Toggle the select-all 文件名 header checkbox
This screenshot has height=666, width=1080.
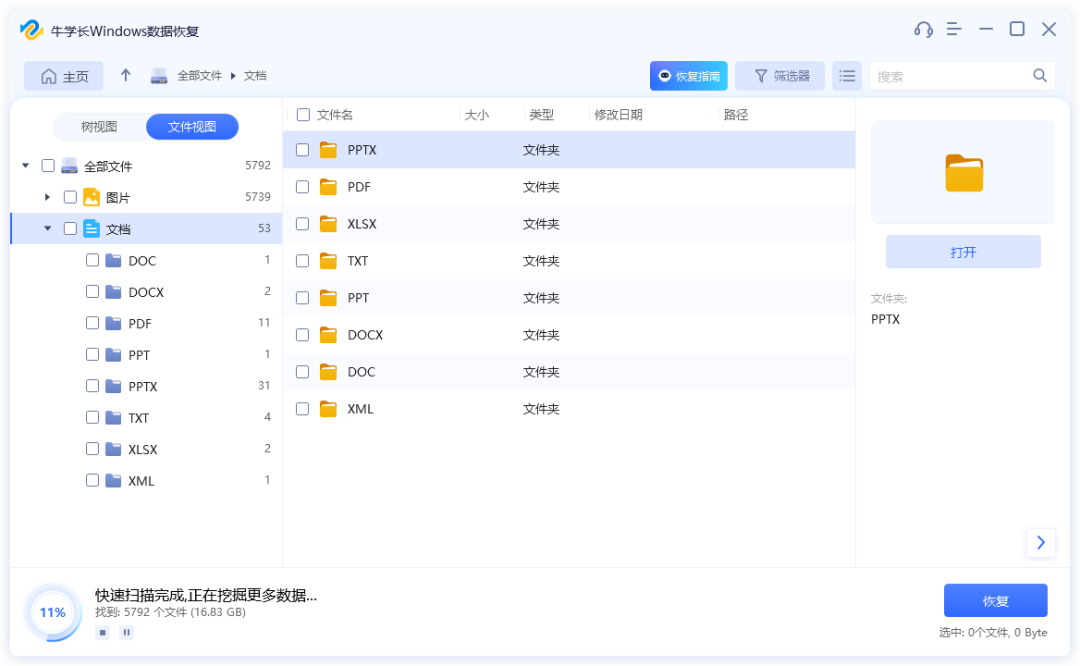click(304, 115)
